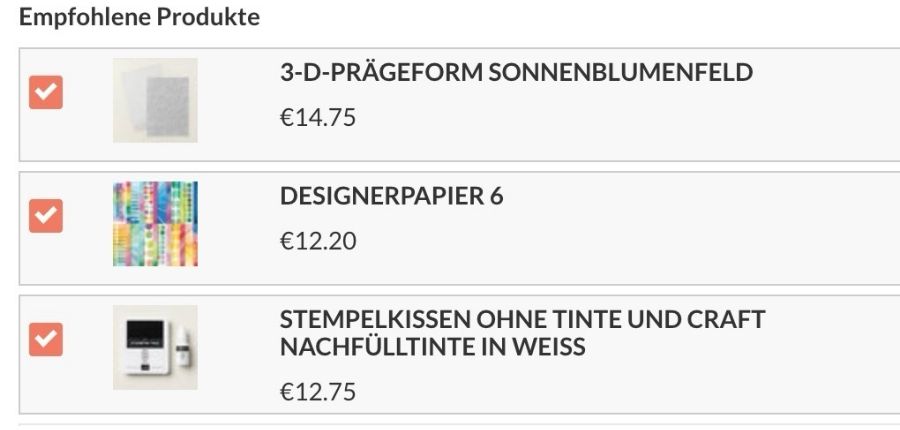
Task: Click the €14.75 price
Action: click(x=317, y=118)
